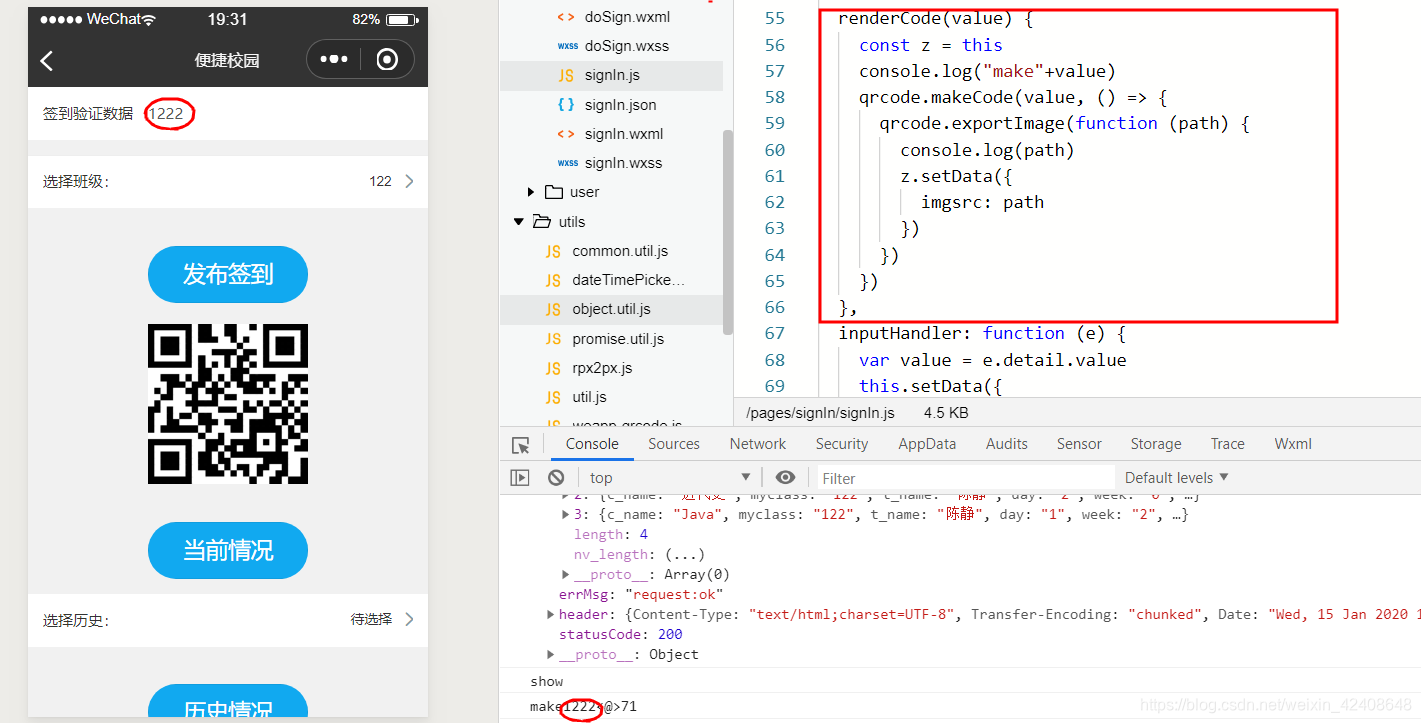Click the battery indicator in phone status bar

tap(402, 19)
